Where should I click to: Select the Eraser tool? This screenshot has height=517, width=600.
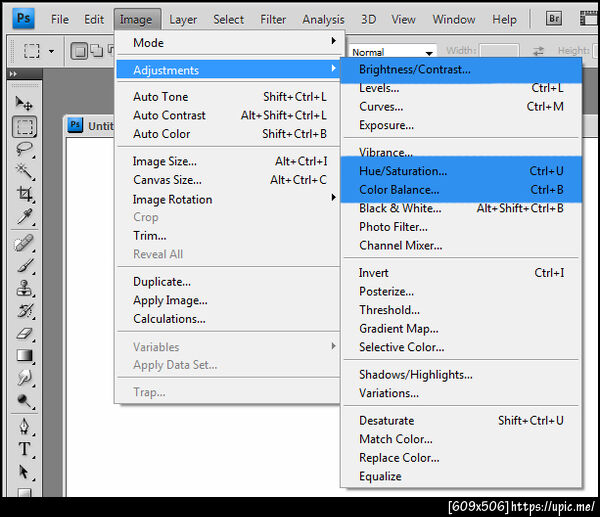[x=24, y=333]
